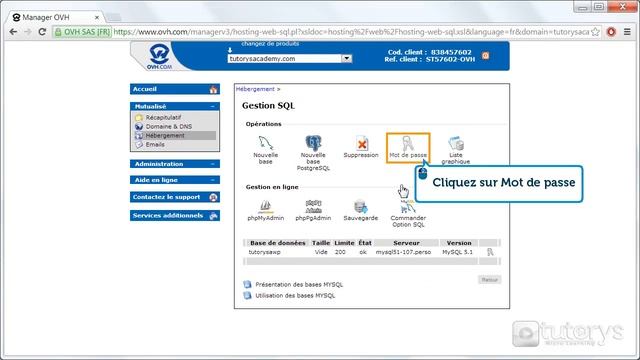This screenshot has height=360, width=640.
Task: Open Utilisation des bases MYSQL link
Action: click(x=295, y=296)
